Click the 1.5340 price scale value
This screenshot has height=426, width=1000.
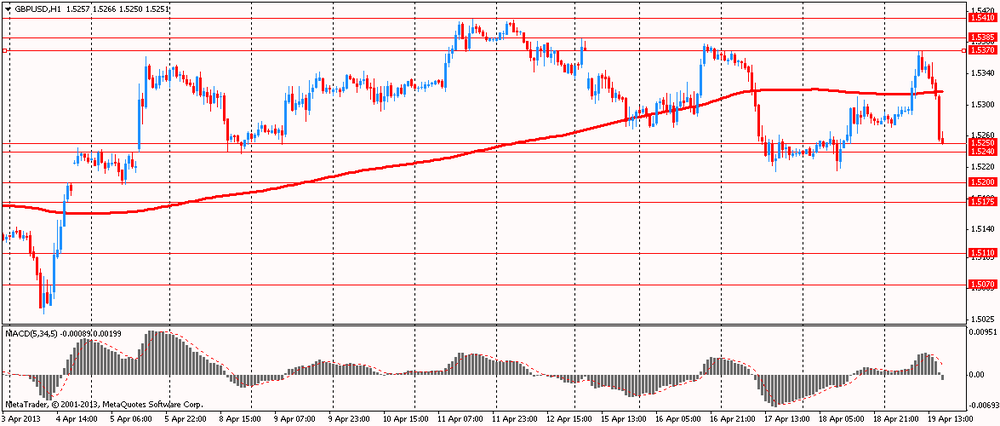[981, 73]
